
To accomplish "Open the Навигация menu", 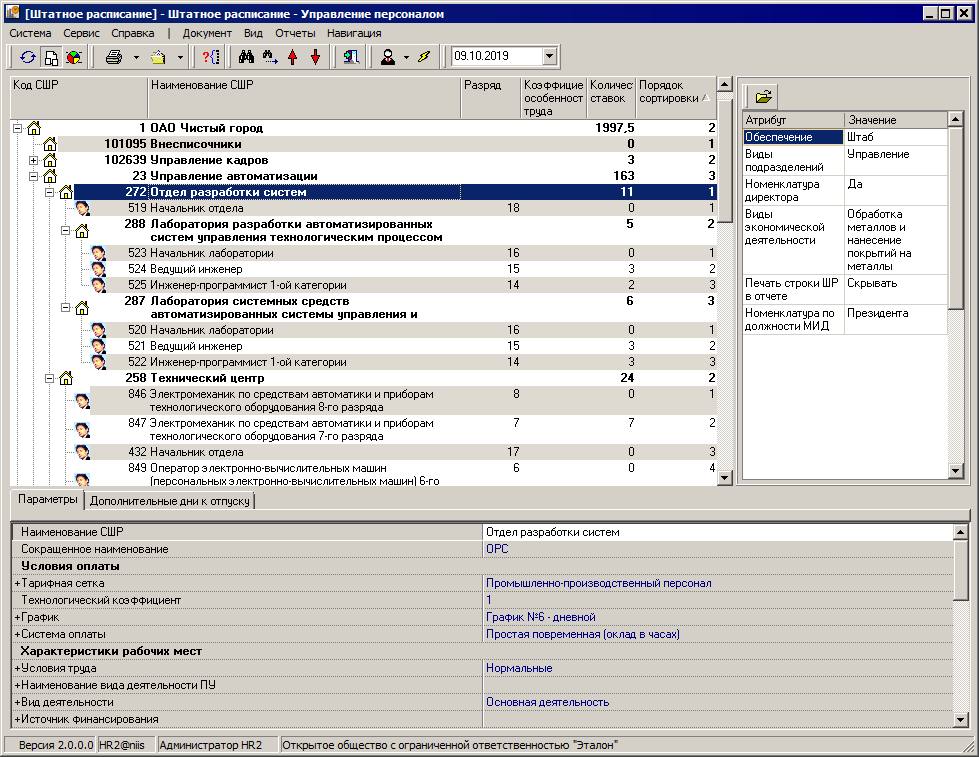I will click(354, 33).
